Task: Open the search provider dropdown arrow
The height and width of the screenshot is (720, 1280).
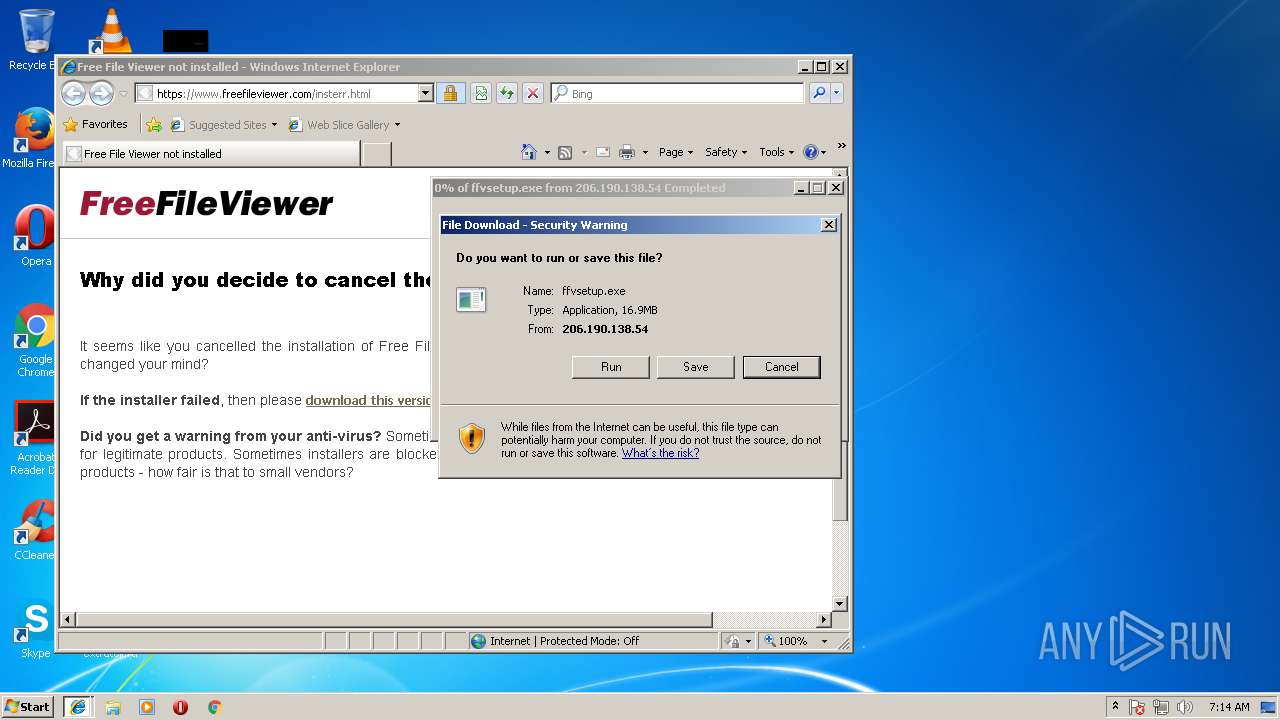Action: tap(837, 93)
